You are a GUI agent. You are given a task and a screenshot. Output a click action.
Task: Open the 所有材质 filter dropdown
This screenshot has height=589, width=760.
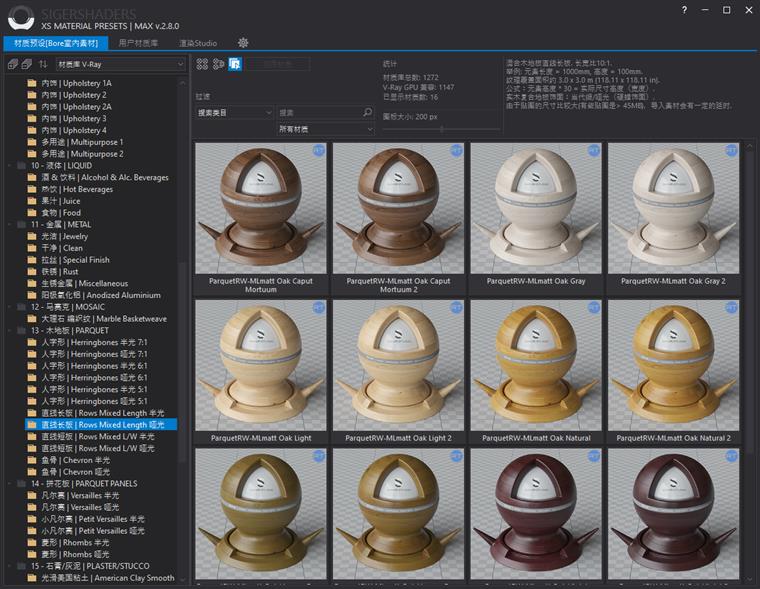pyautogui.click(x=325, y=129)
